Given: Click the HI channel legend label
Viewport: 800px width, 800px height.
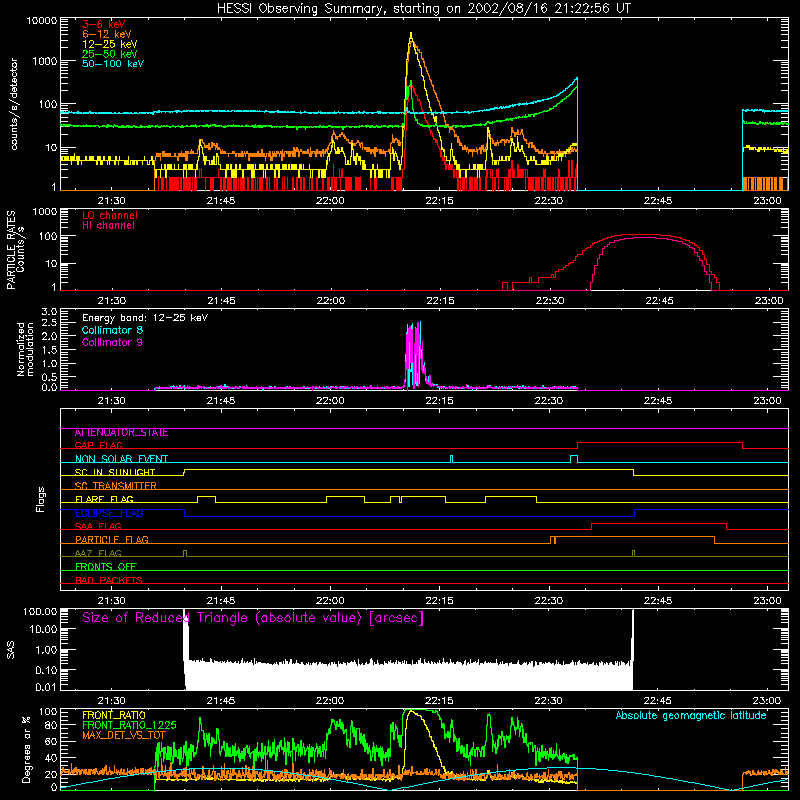Looking at the screenshot, I should click(x=108, y=226).
